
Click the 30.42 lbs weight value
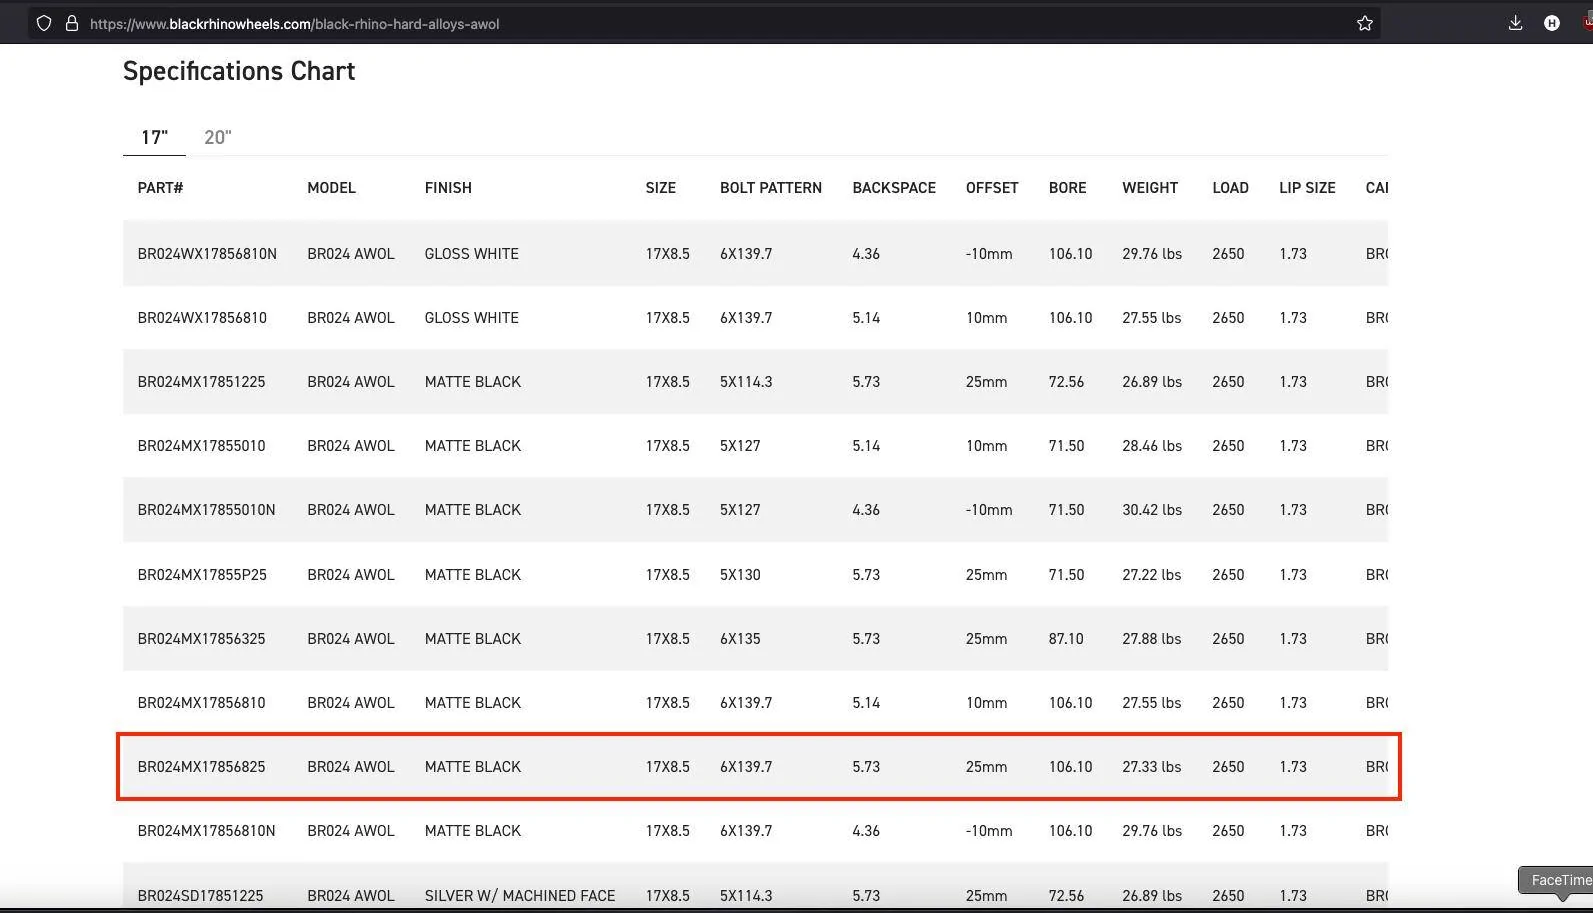coord(1152,510)
